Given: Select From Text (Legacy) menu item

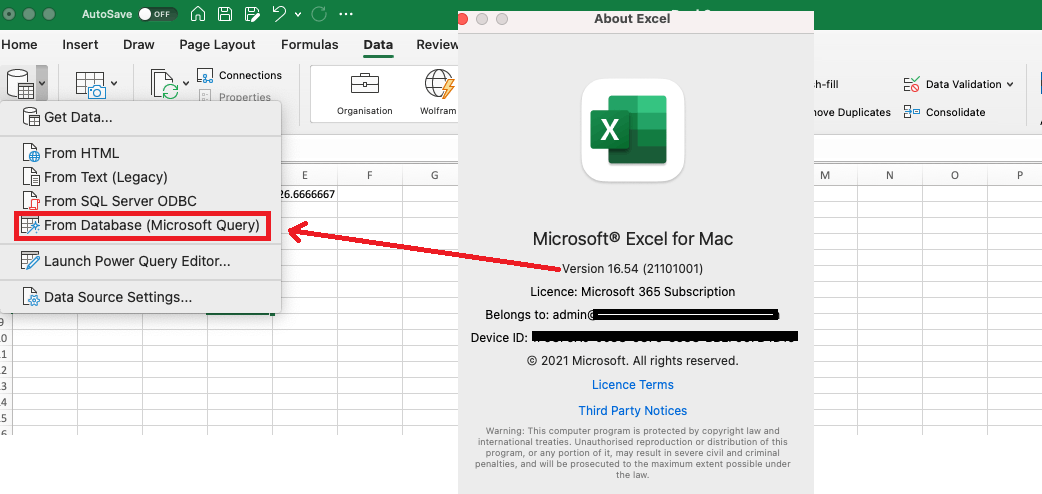Looking at the screenshot, I should point(140,177).
